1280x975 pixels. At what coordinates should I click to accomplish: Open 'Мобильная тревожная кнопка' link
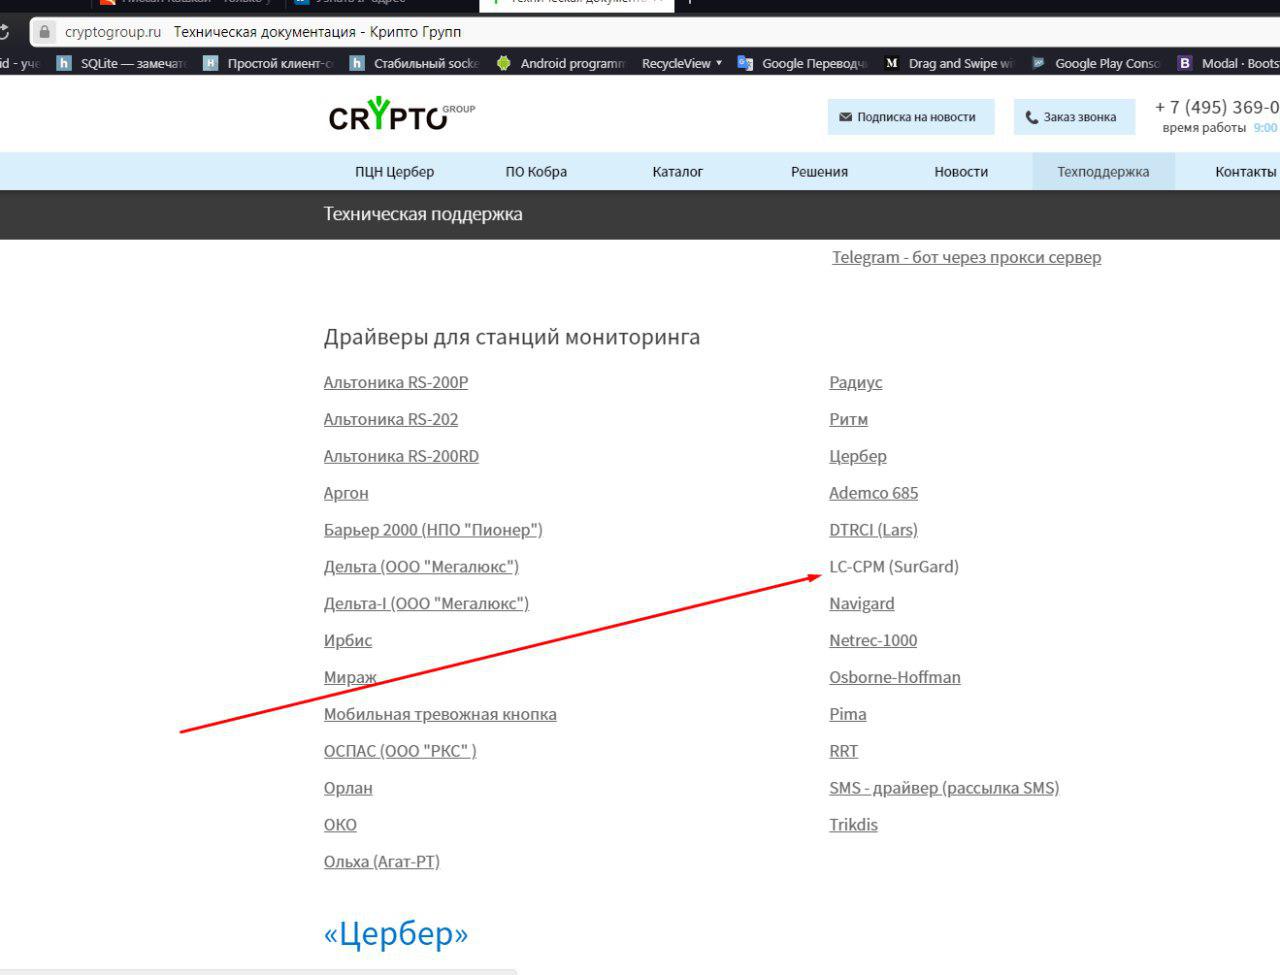pos(440,714)
